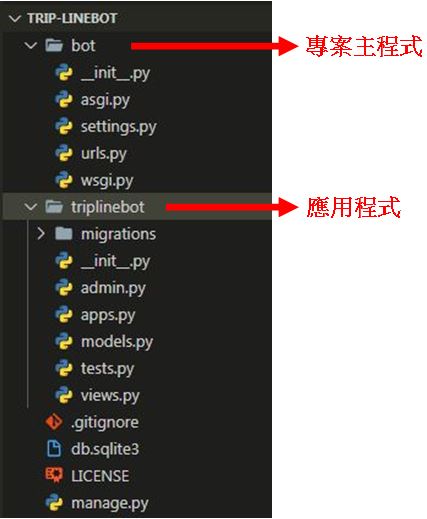Open the asgi.py file
Viewport: 427px width, 519px height.
point(105,100)
